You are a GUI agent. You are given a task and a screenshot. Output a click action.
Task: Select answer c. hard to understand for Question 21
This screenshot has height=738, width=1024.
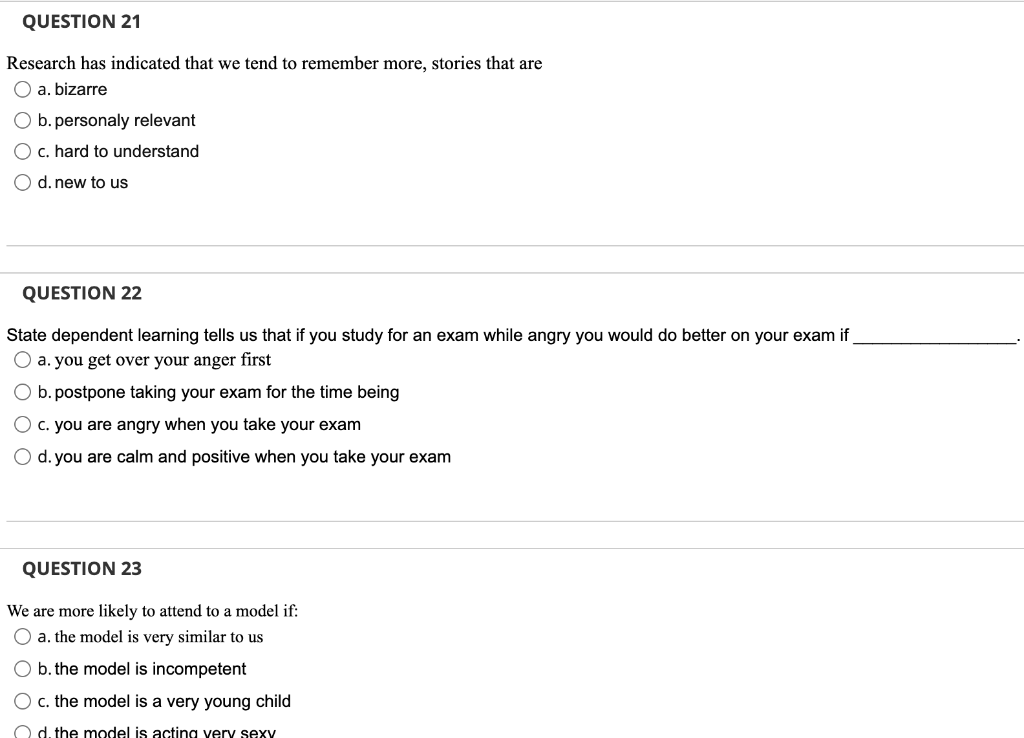click(x=22, y=152)
